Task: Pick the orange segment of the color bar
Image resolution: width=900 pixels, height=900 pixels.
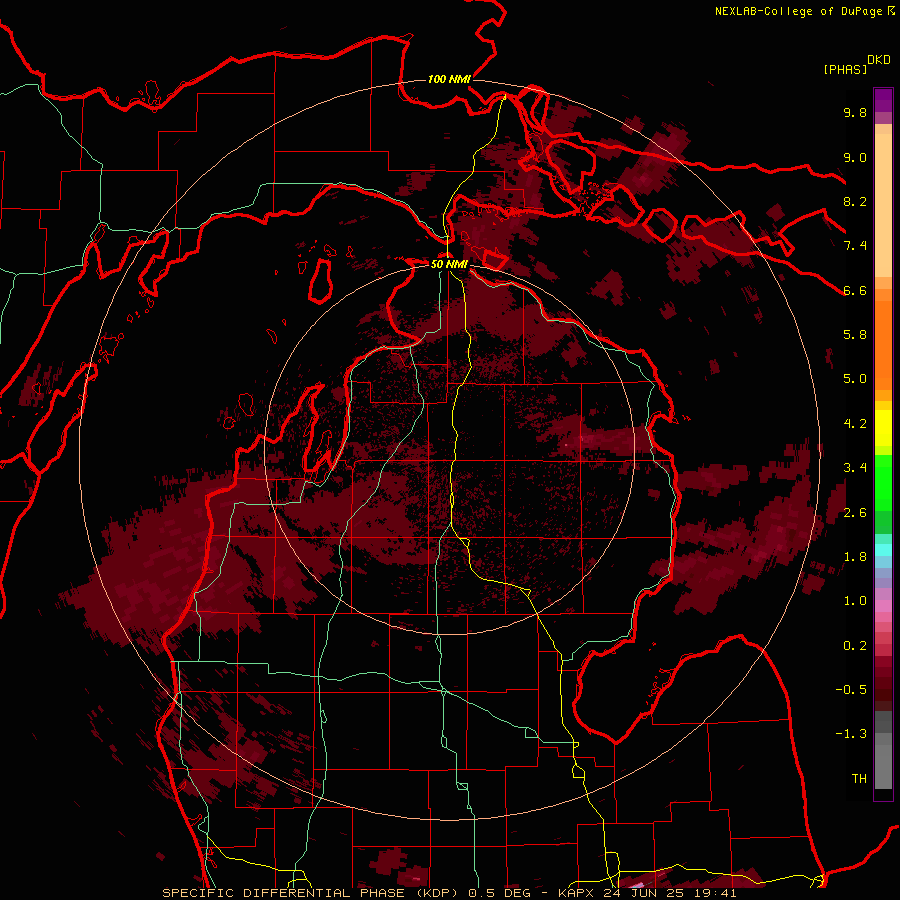Action: [883, 344]
